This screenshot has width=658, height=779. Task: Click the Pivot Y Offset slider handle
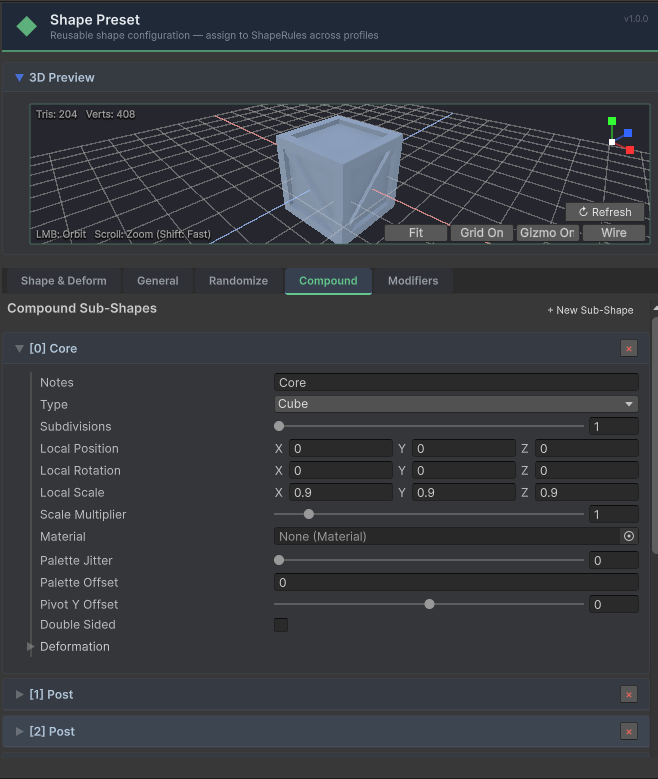(x=429, y=604)
